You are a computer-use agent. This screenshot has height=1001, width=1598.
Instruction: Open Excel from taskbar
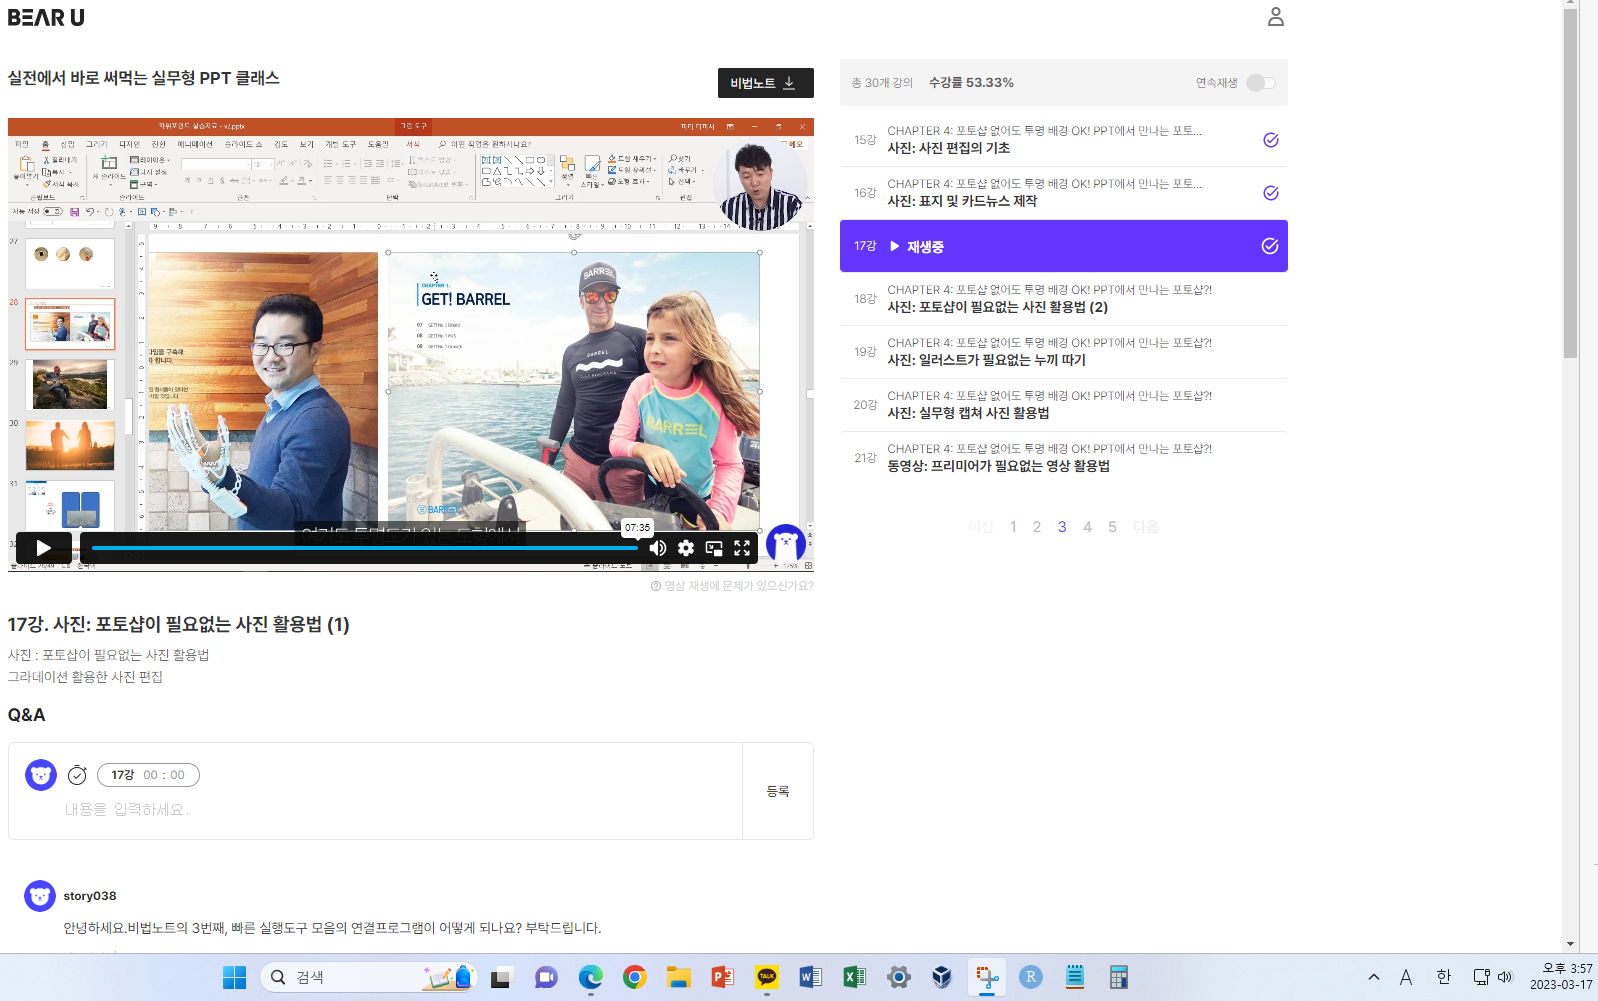855,977
